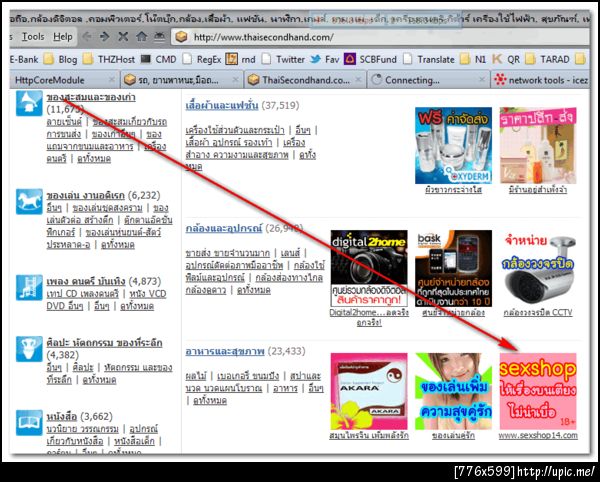
Task: Click the ผลไม้ sublink
Action: (x=196, y=376)
